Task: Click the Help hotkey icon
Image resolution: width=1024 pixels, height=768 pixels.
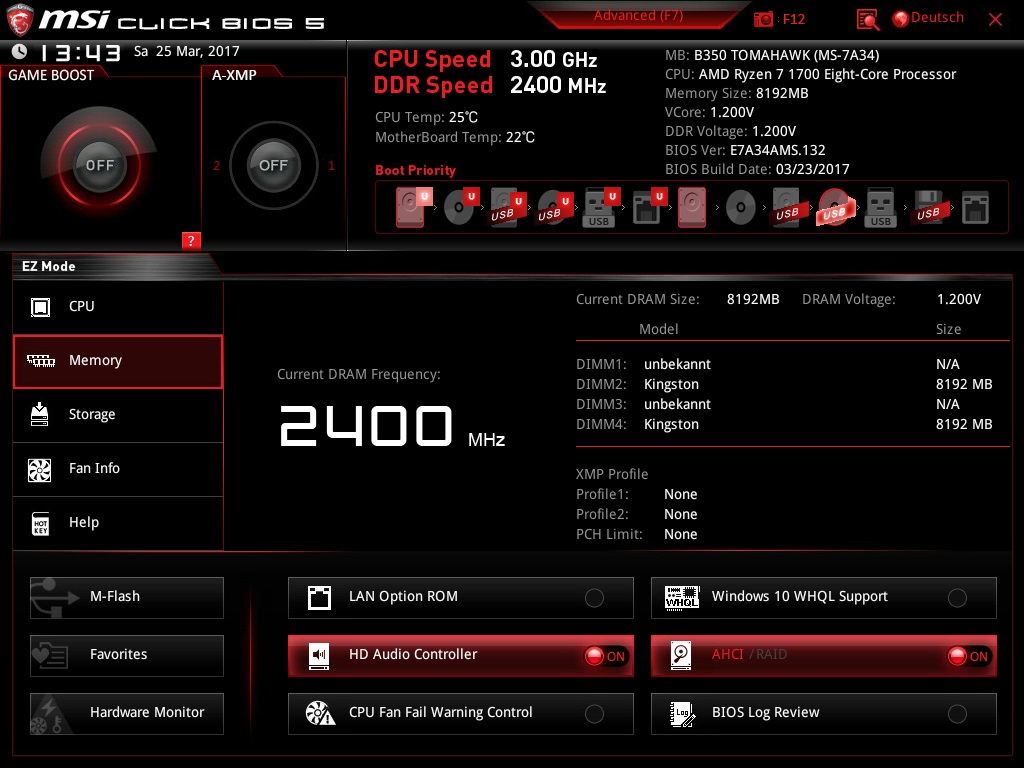Action: pyautogui.click(x=40, y=523)
